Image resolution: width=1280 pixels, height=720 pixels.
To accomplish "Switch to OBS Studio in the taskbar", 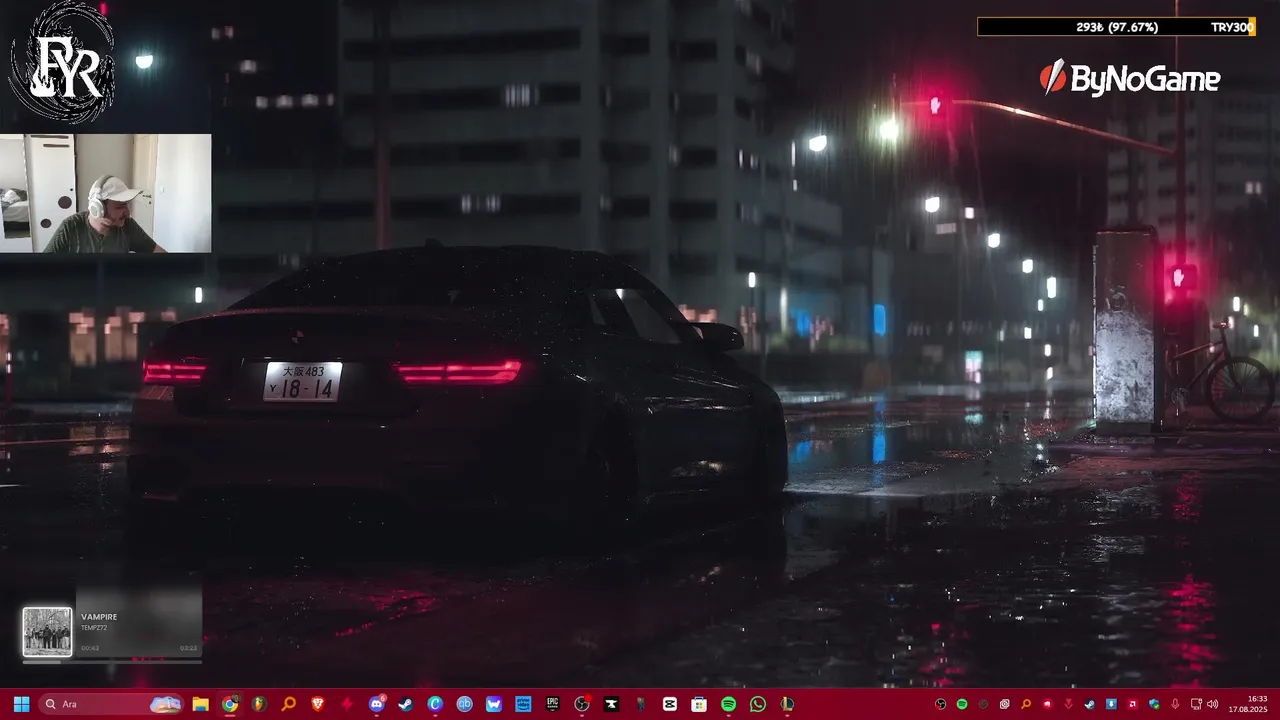I will (x=582, y=704).
